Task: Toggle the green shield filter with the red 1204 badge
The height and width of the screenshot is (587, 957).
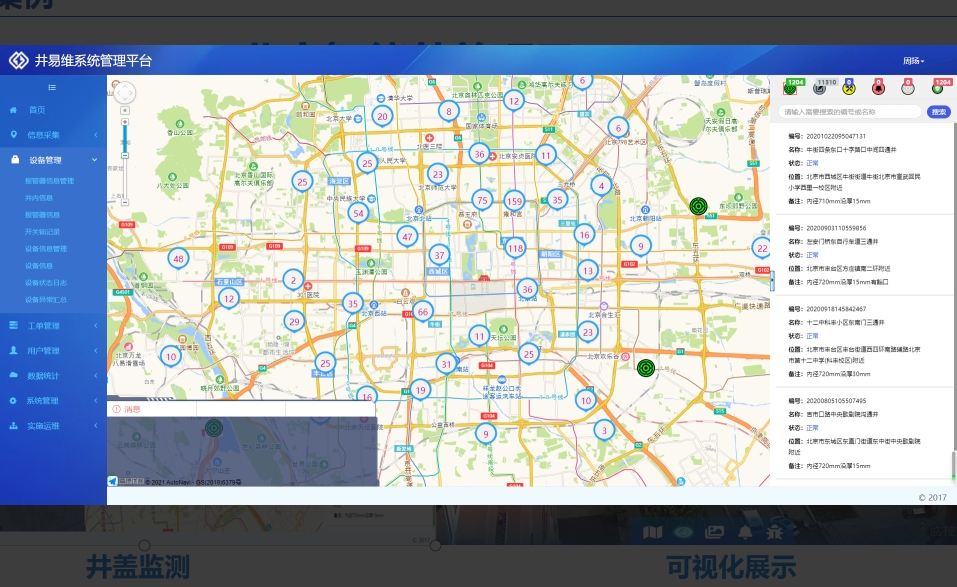Action: pos(939,87)
